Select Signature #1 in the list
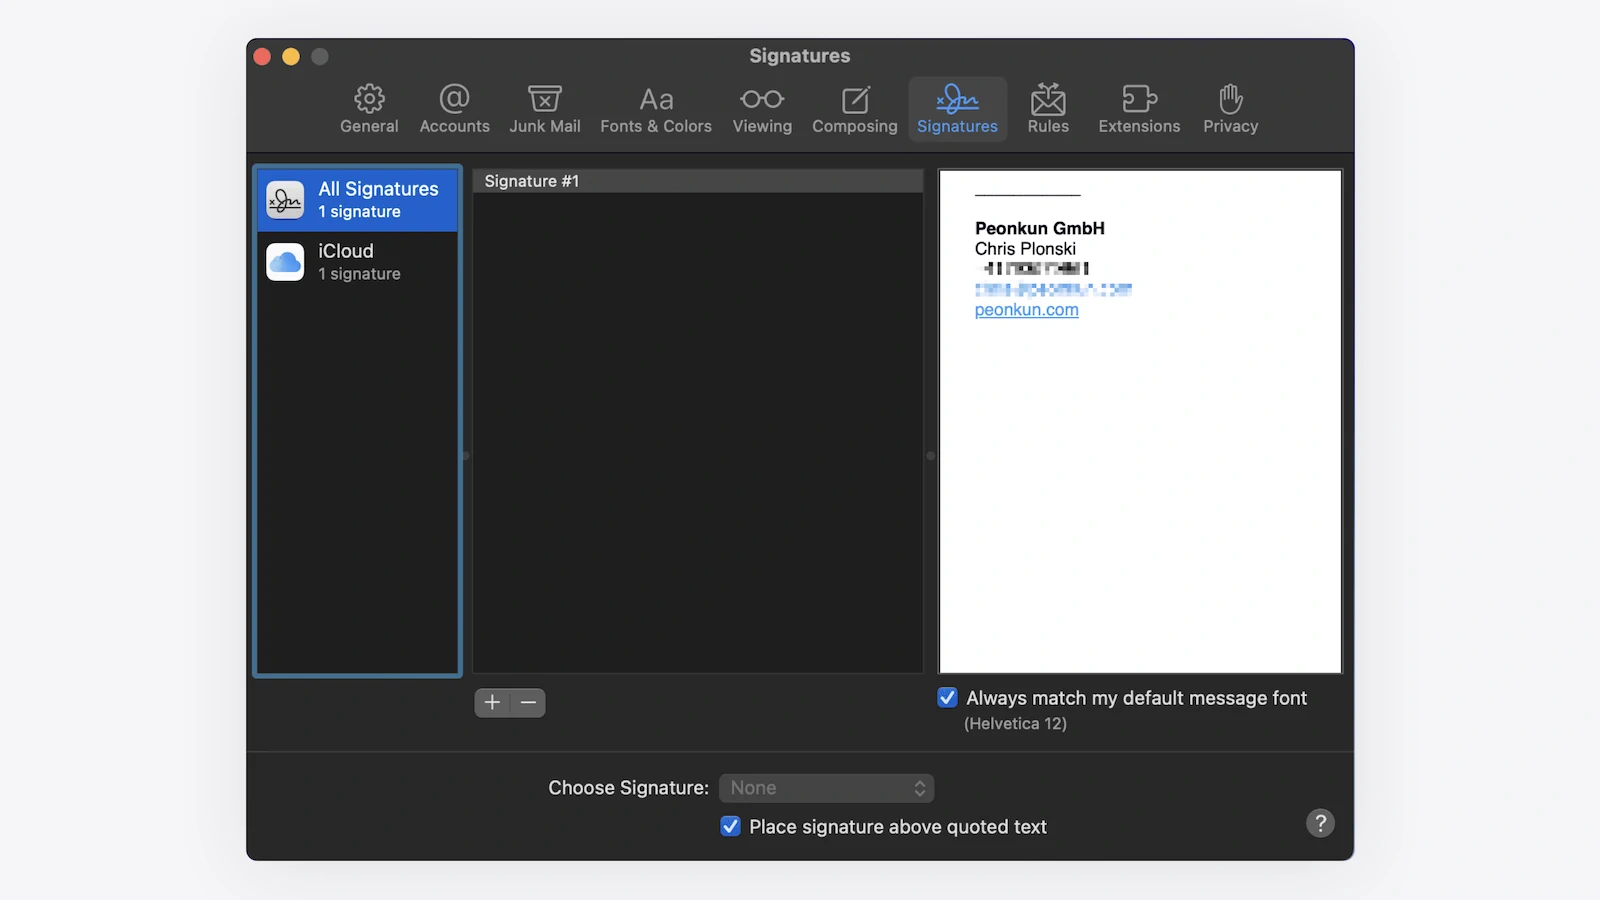This screenshot has width=1600, height=900. (x=696, y=181)
